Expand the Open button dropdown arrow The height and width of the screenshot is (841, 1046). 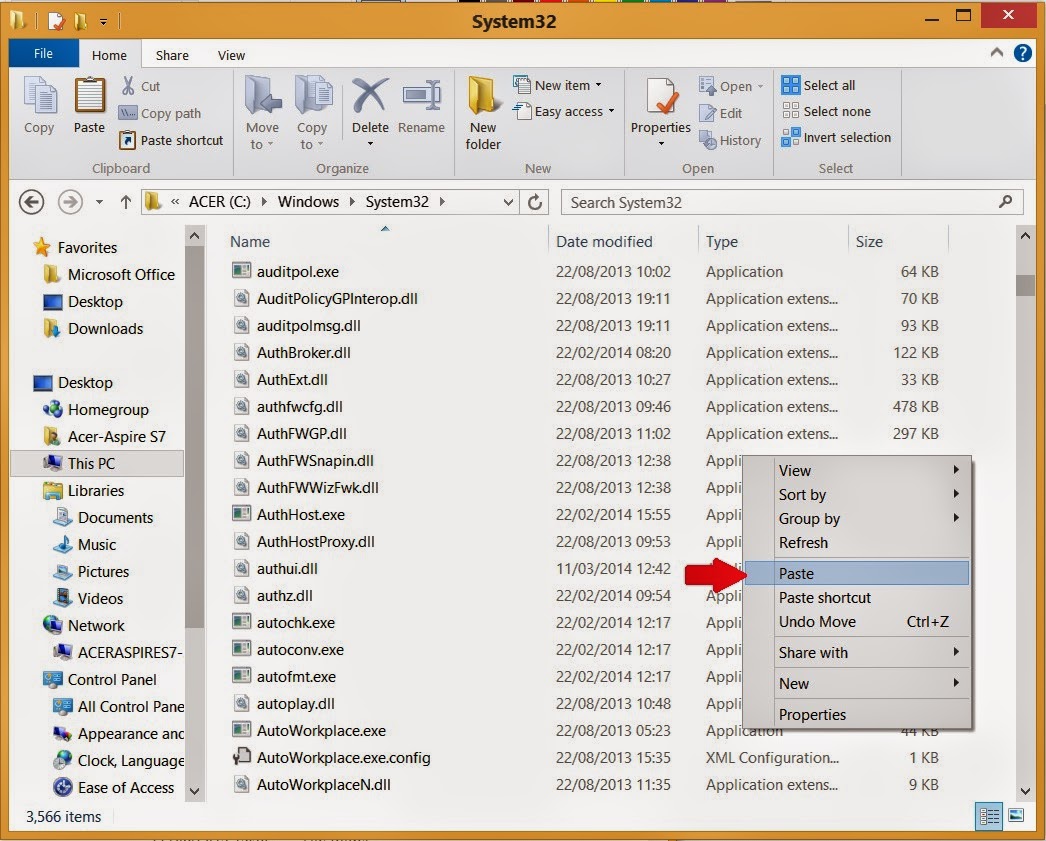[x=760, y=86]
